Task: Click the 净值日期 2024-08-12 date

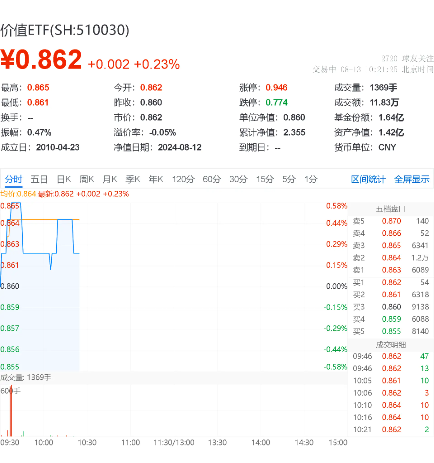Action: (180, 147)
